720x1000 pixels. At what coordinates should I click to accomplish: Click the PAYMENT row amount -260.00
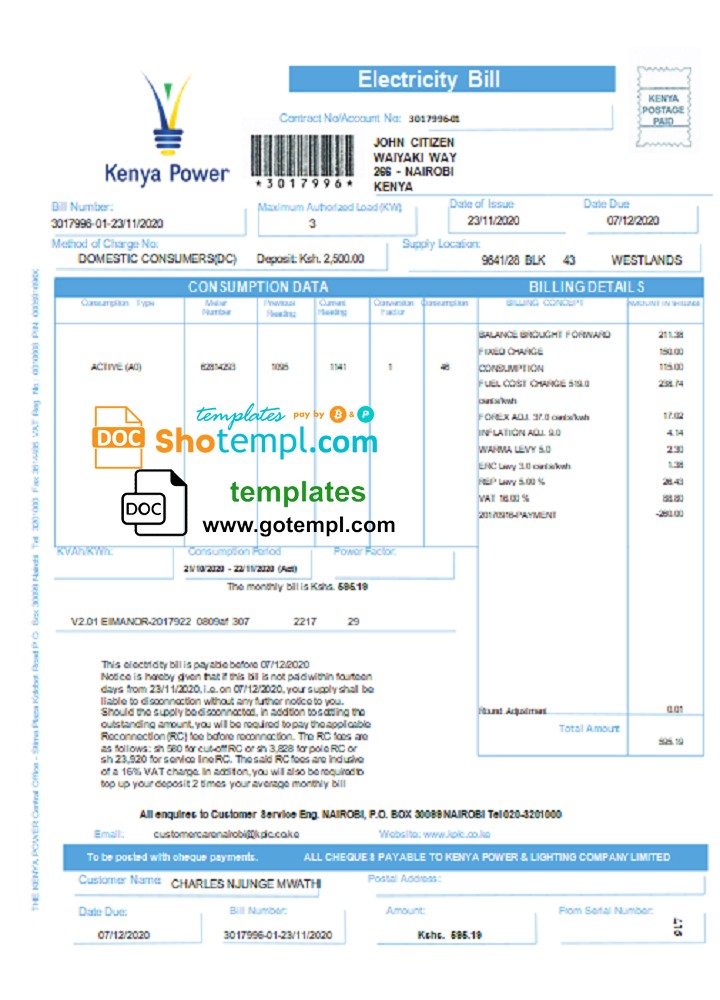tap(670, 514)
